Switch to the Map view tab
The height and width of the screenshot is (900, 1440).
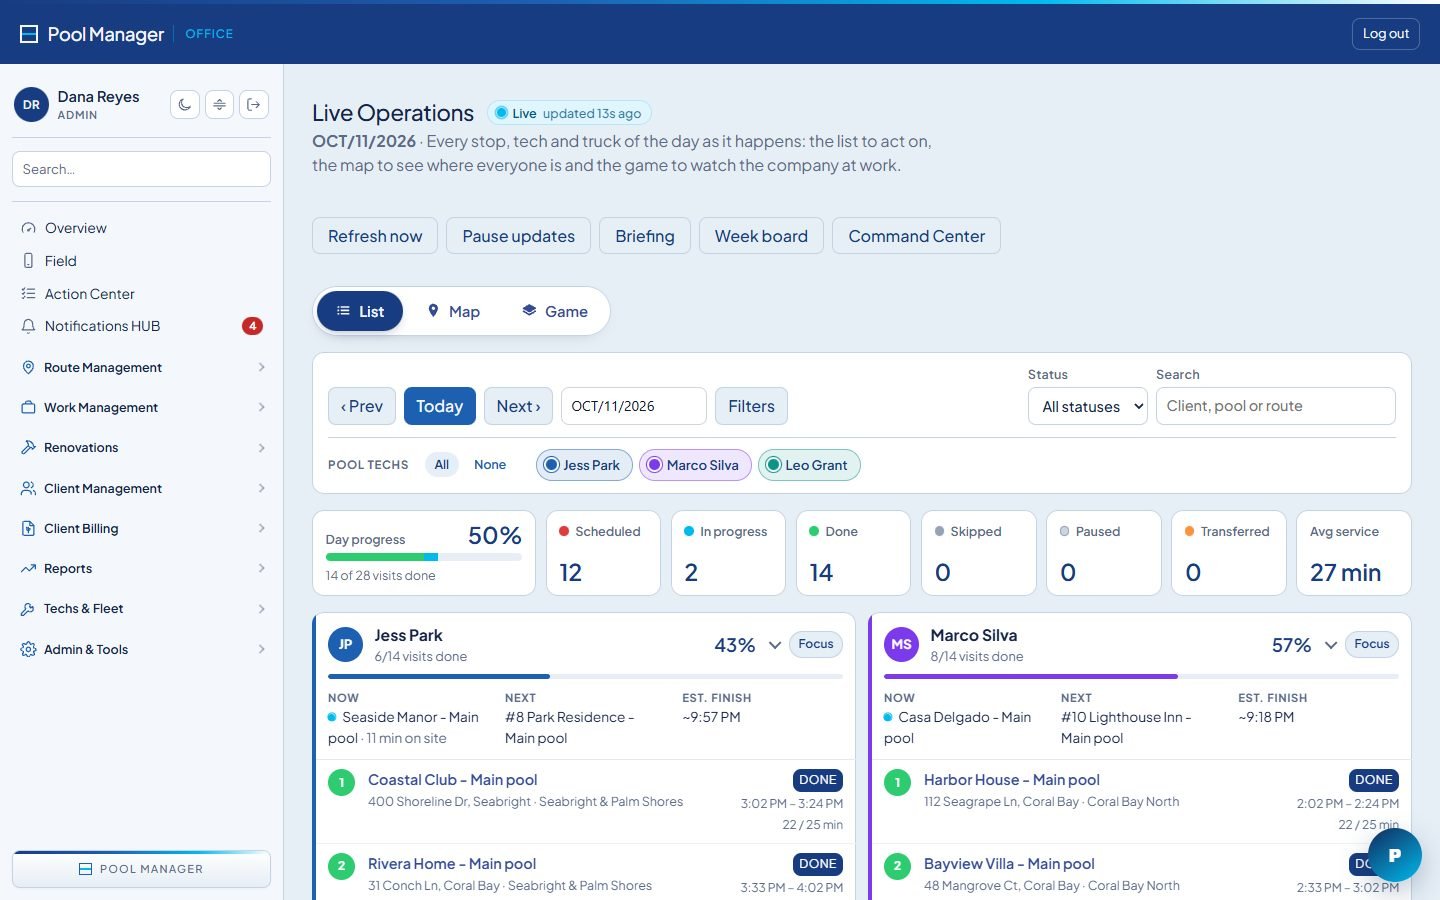pyautogui.click(x=454, y=311)
